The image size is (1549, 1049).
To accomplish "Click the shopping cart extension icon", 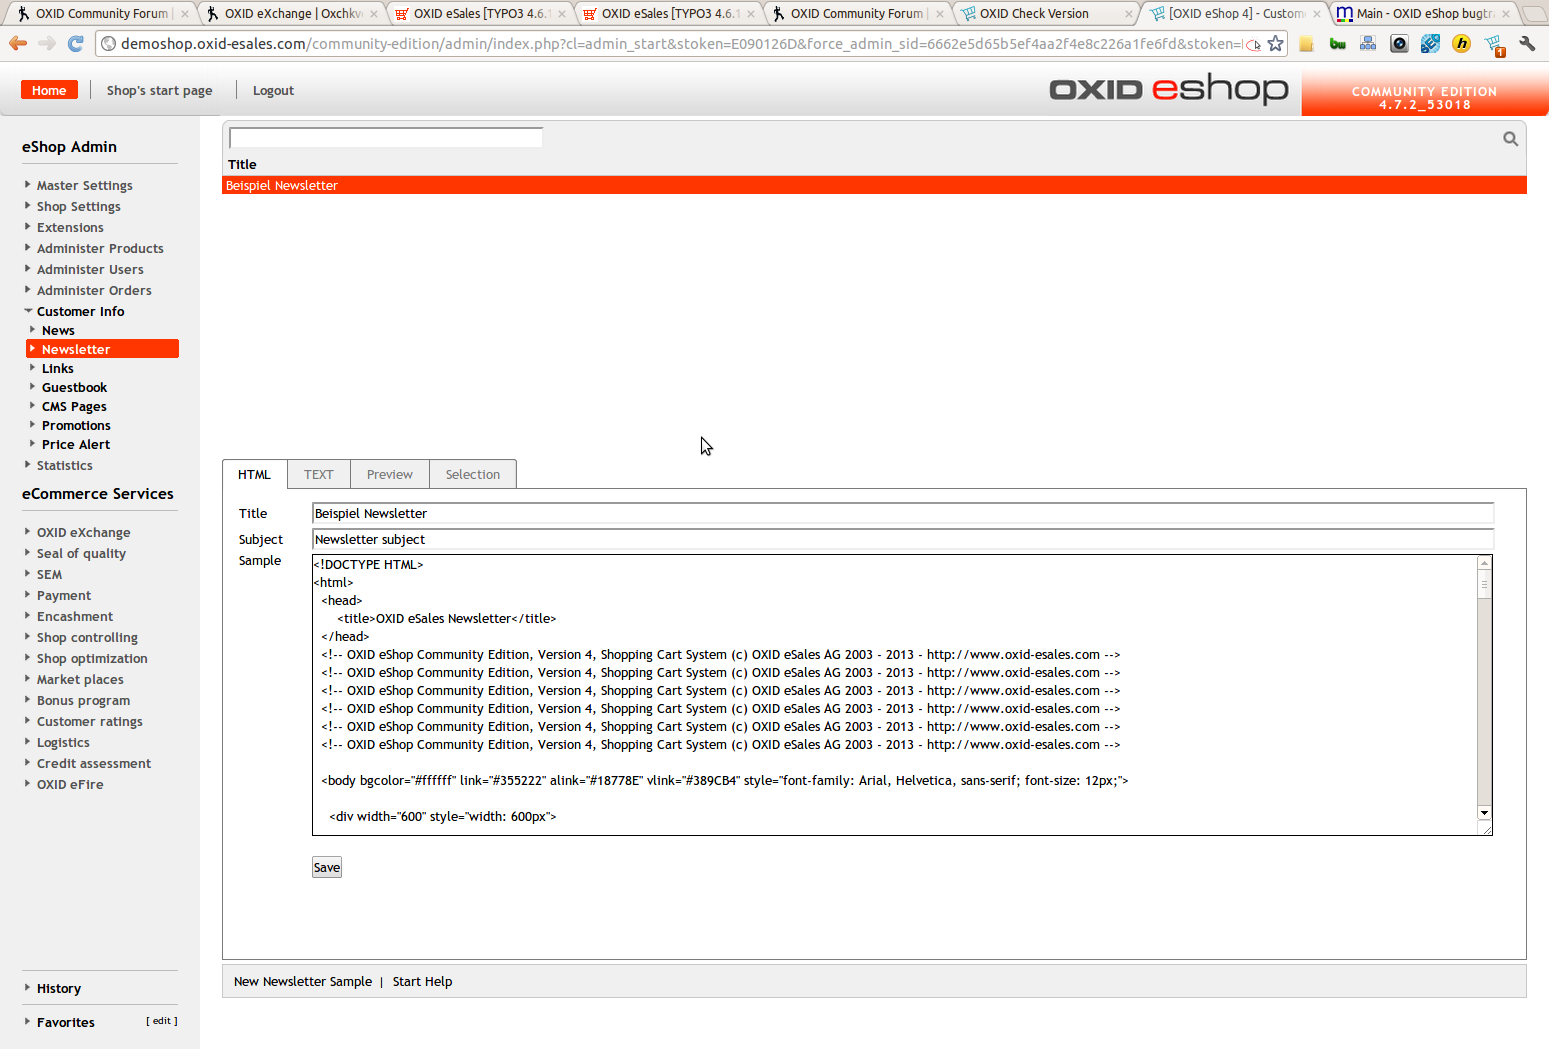I will (1494, 44).
